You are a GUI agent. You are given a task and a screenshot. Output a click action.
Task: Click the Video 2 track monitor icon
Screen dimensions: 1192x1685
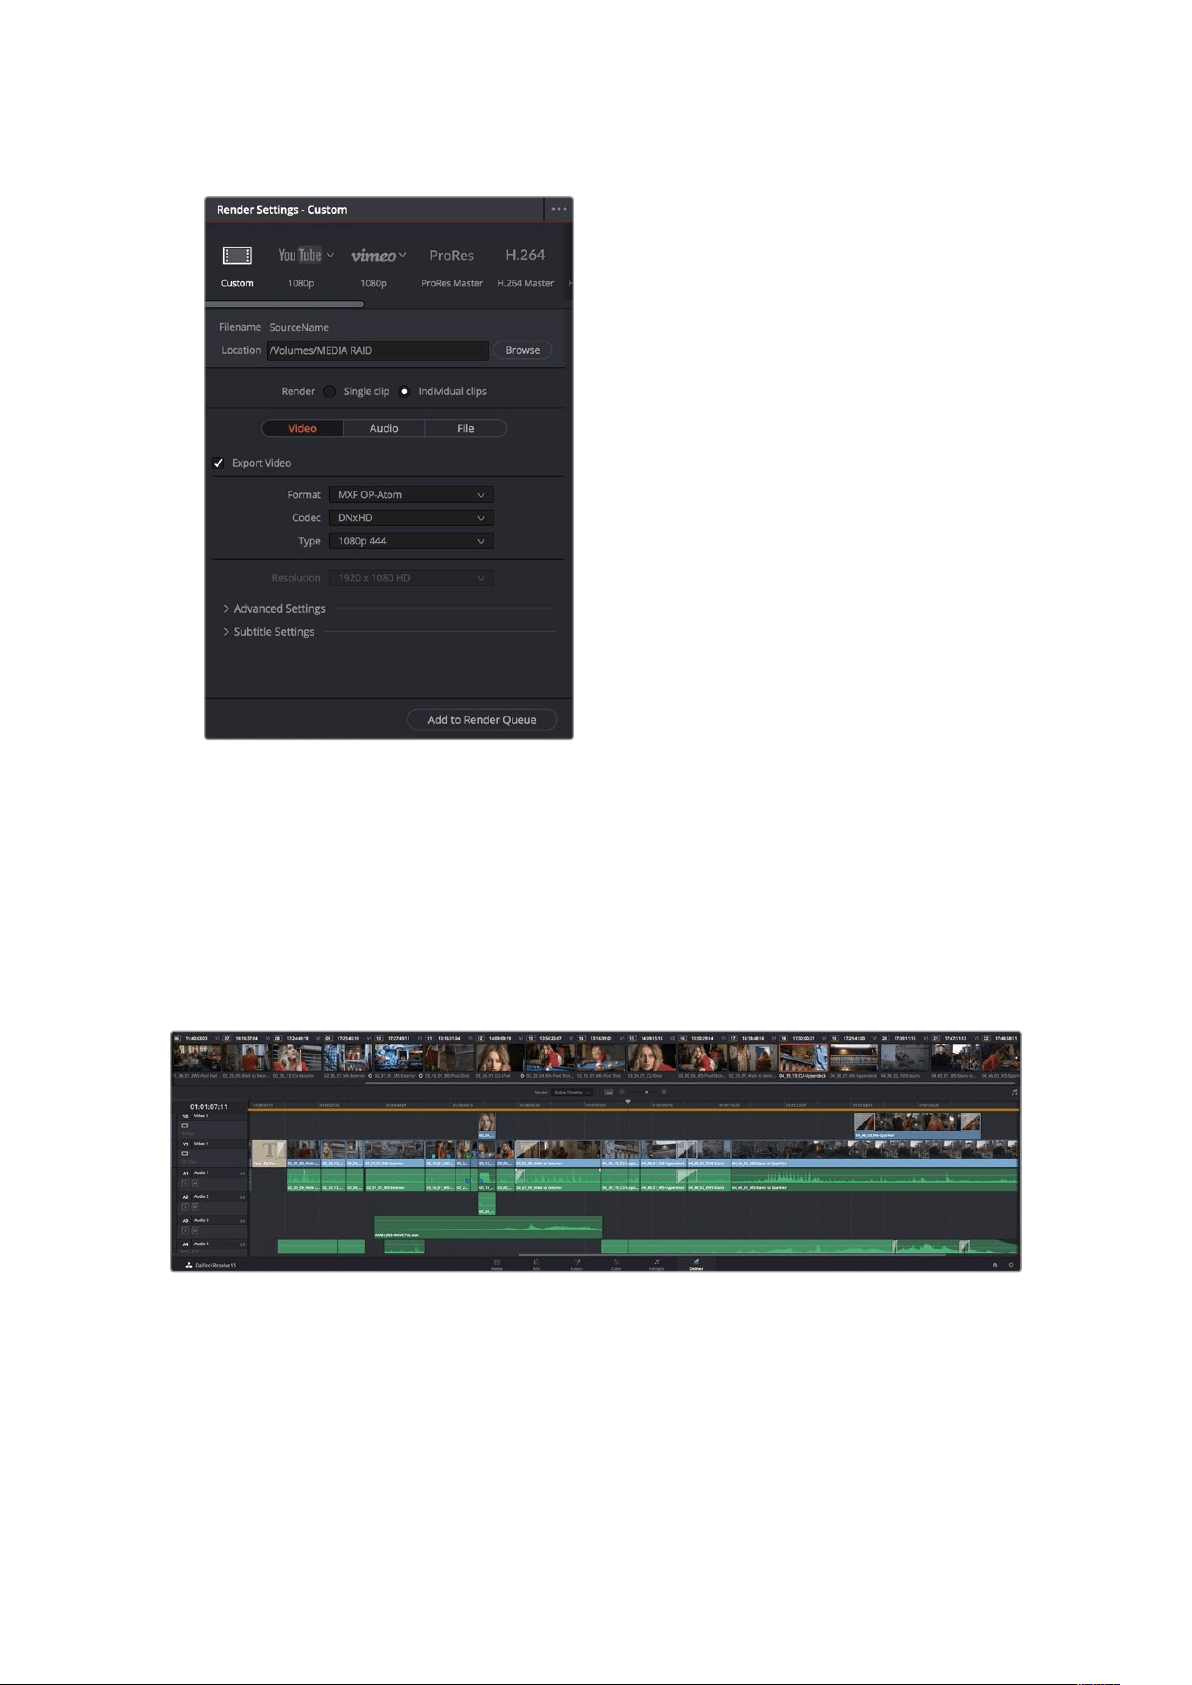(185, 1126)
